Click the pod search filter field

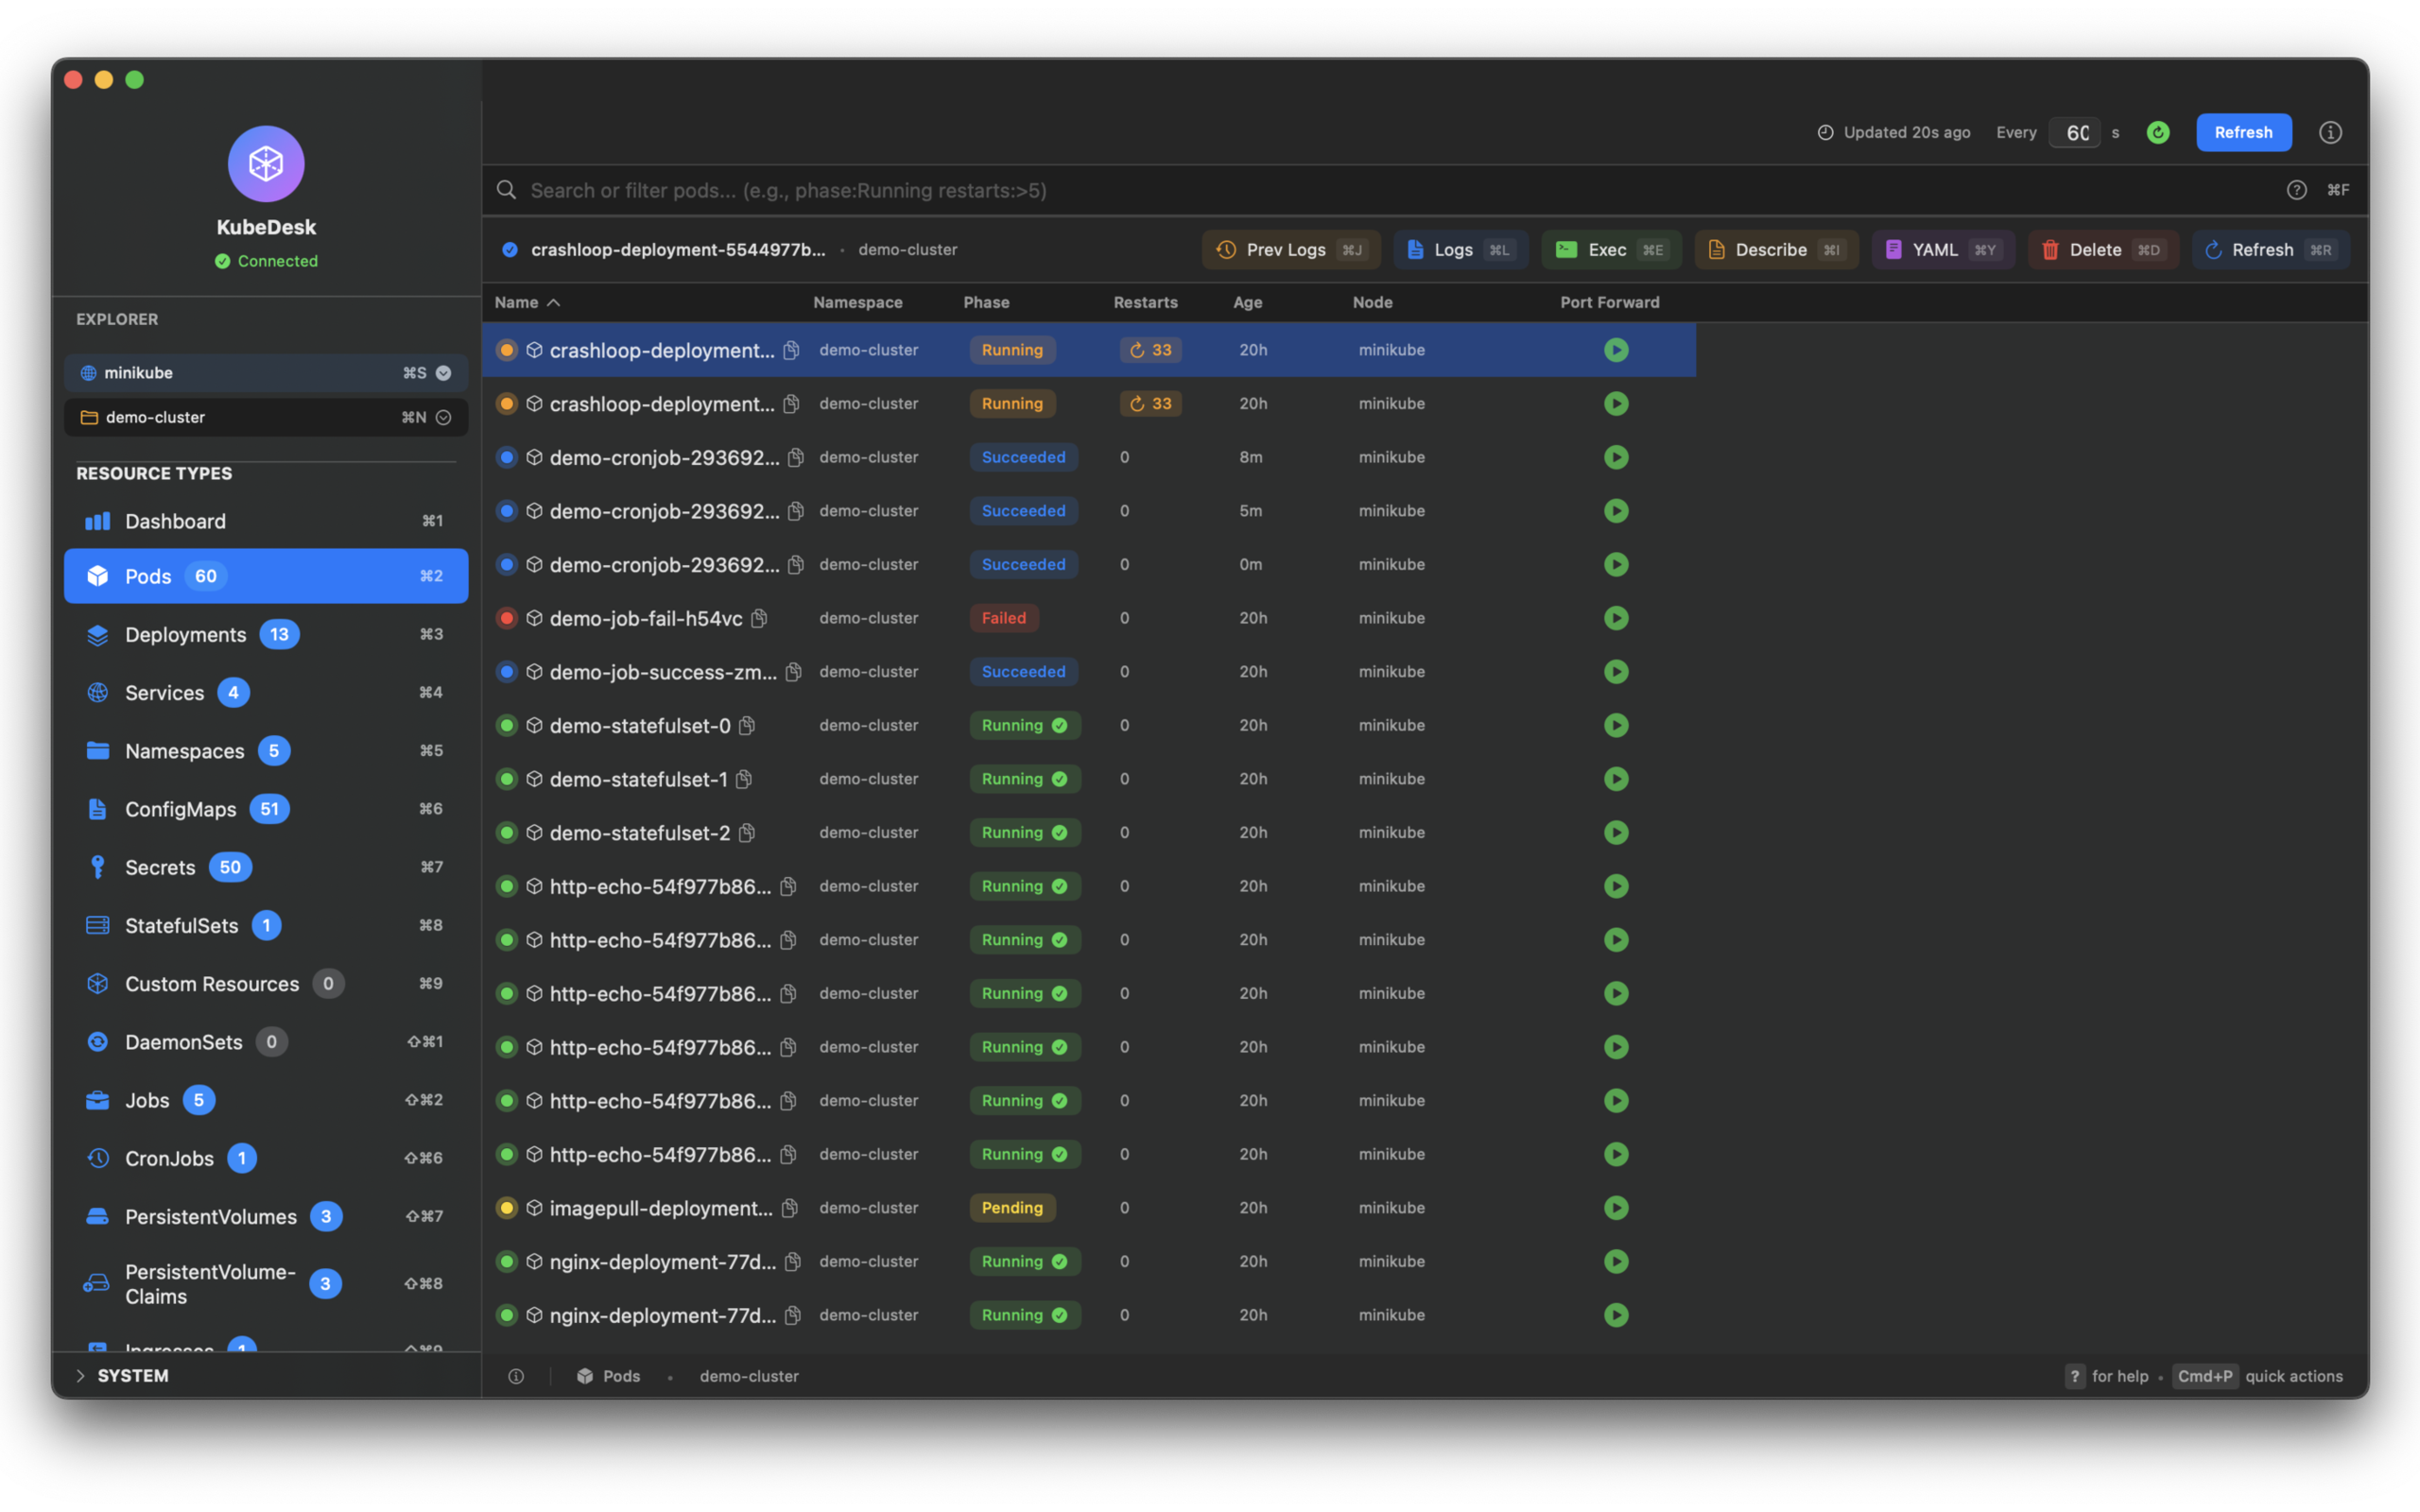(x=1400, y=190)
